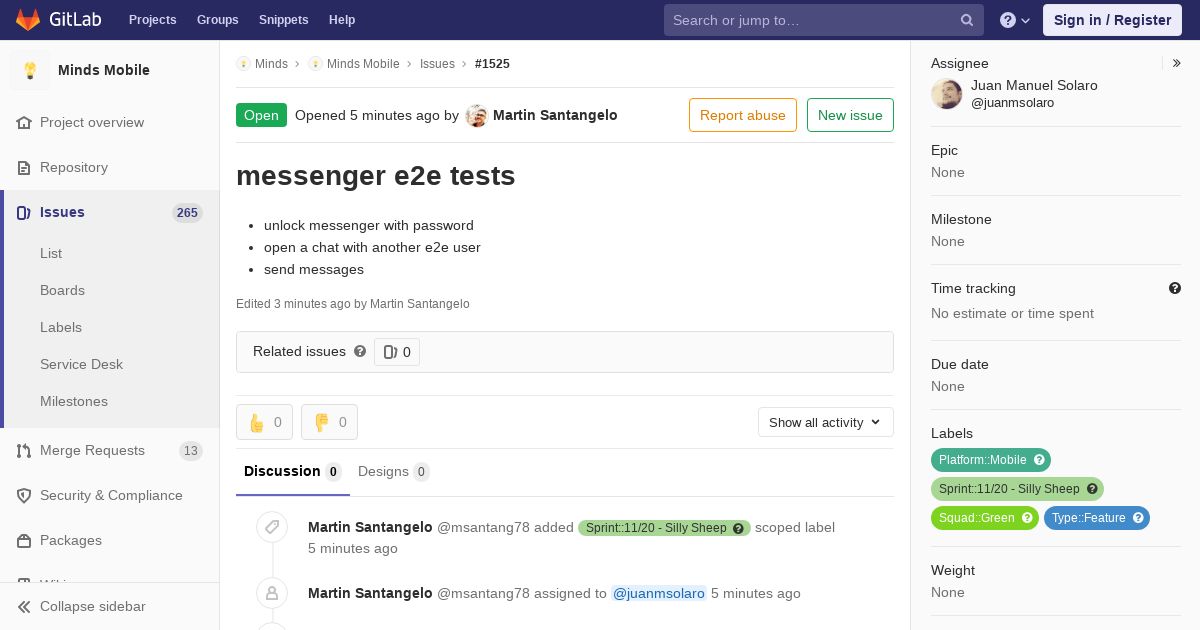1200x630 pixels.
Task: Open Boards in sidebar
Action: point(62,290)
